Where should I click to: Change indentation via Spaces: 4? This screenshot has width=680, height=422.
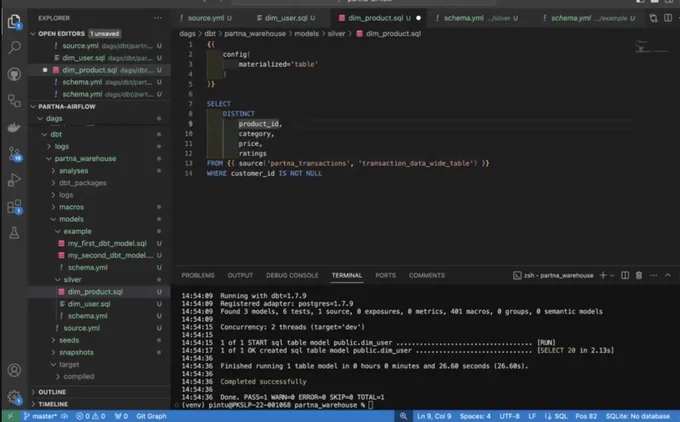[x=475, y=416]
